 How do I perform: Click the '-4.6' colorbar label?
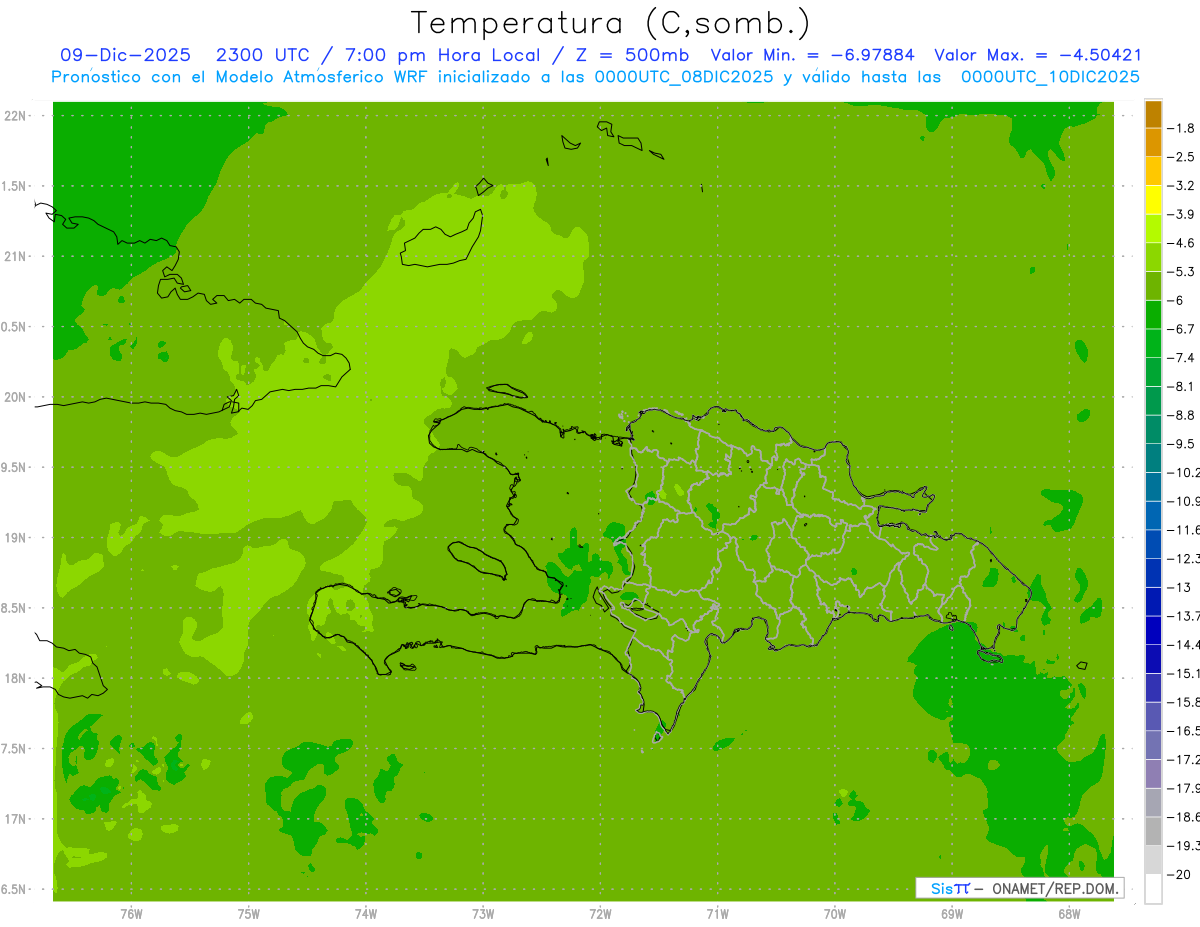tap(1181, 243)
